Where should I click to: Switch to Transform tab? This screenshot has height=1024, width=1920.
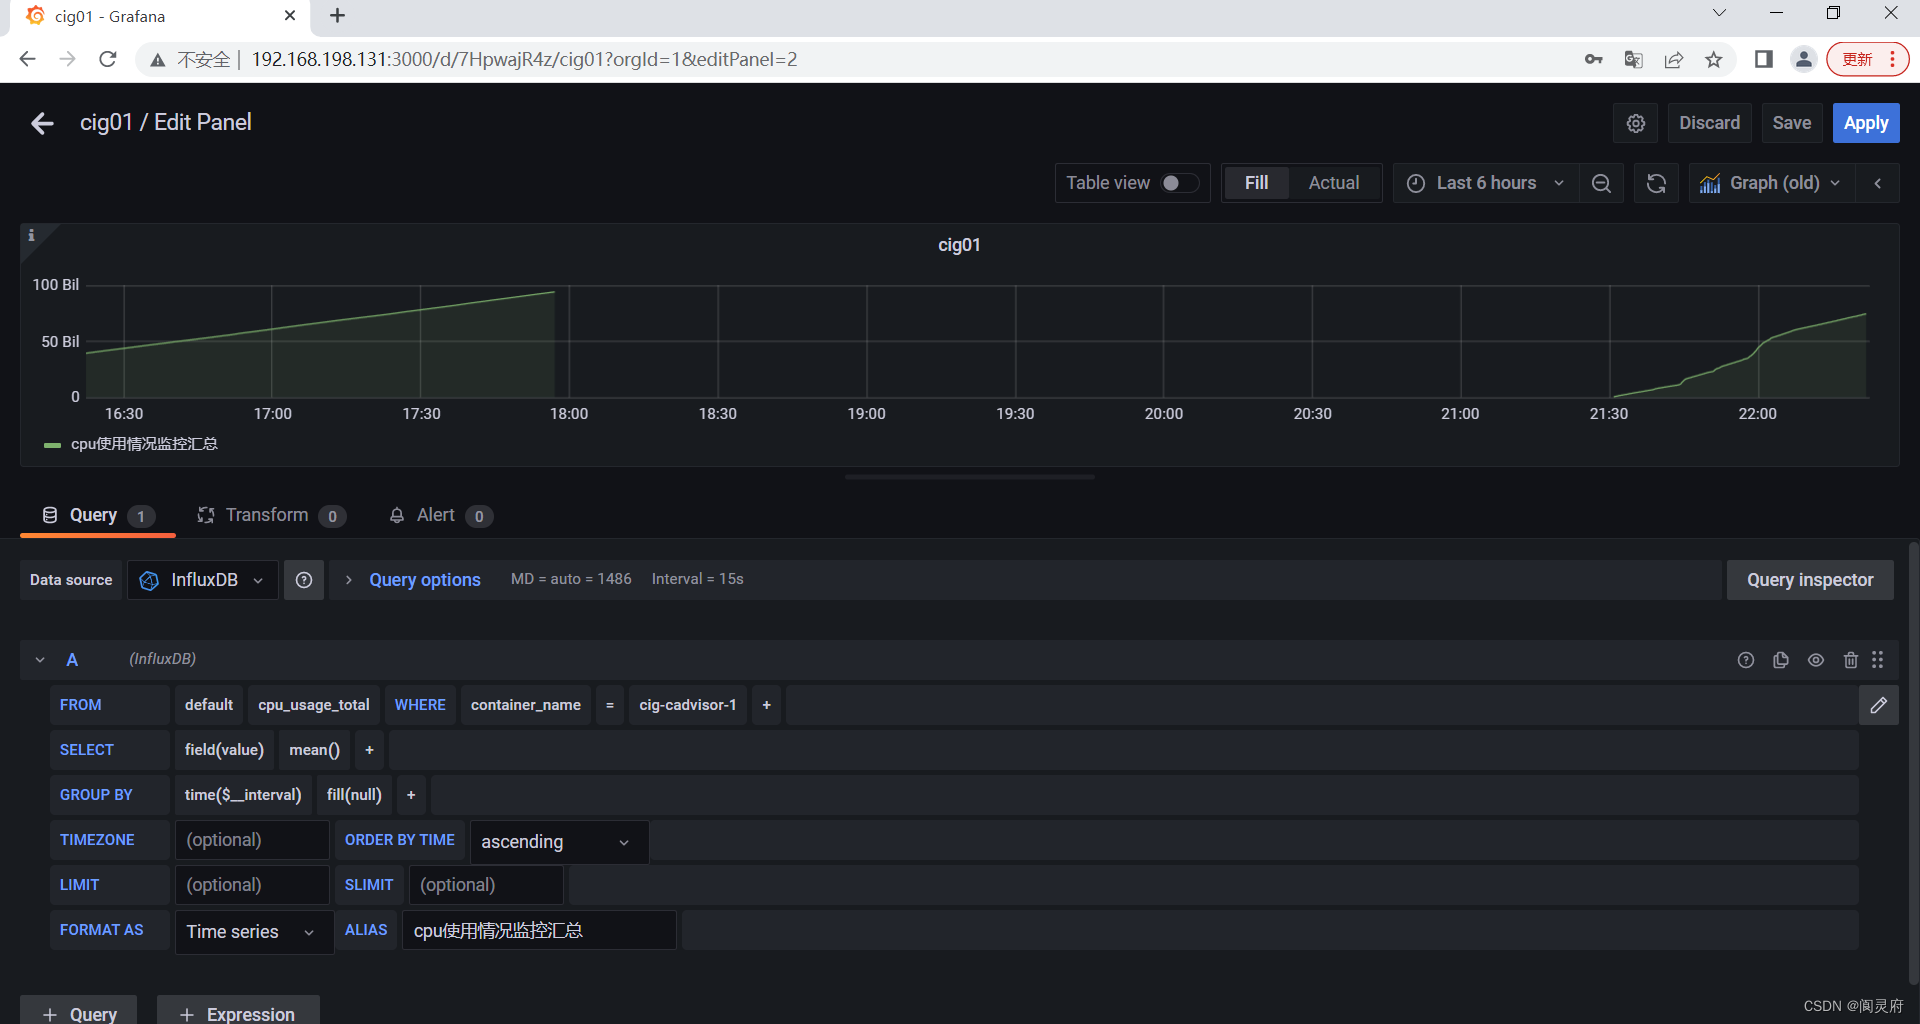(271, 516)
